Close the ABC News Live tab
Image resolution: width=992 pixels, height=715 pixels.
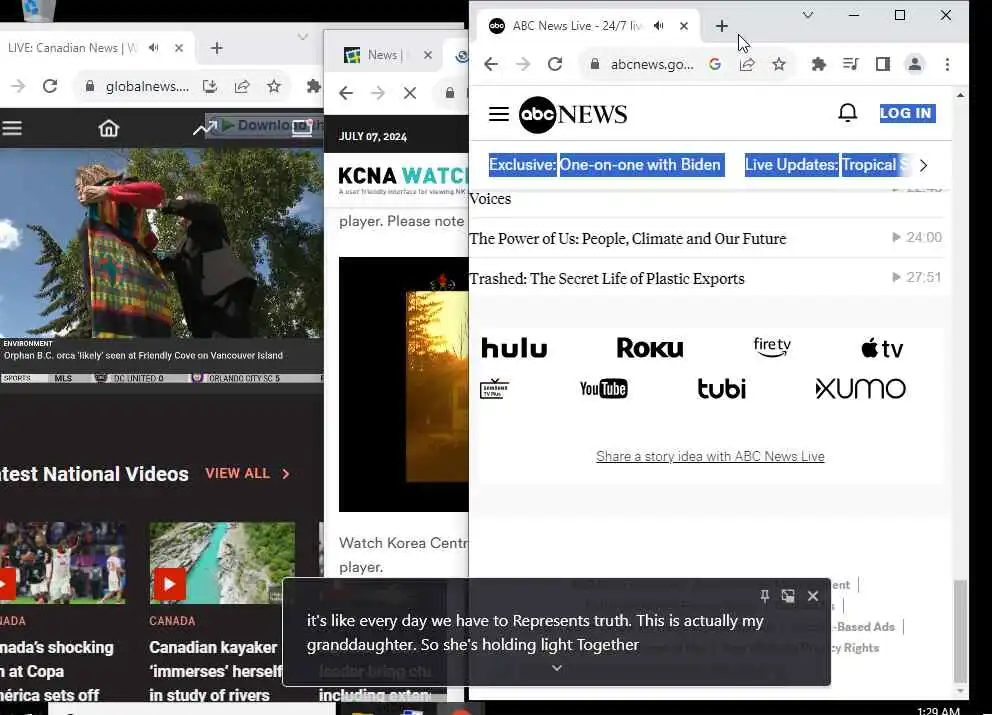point(684,26)
